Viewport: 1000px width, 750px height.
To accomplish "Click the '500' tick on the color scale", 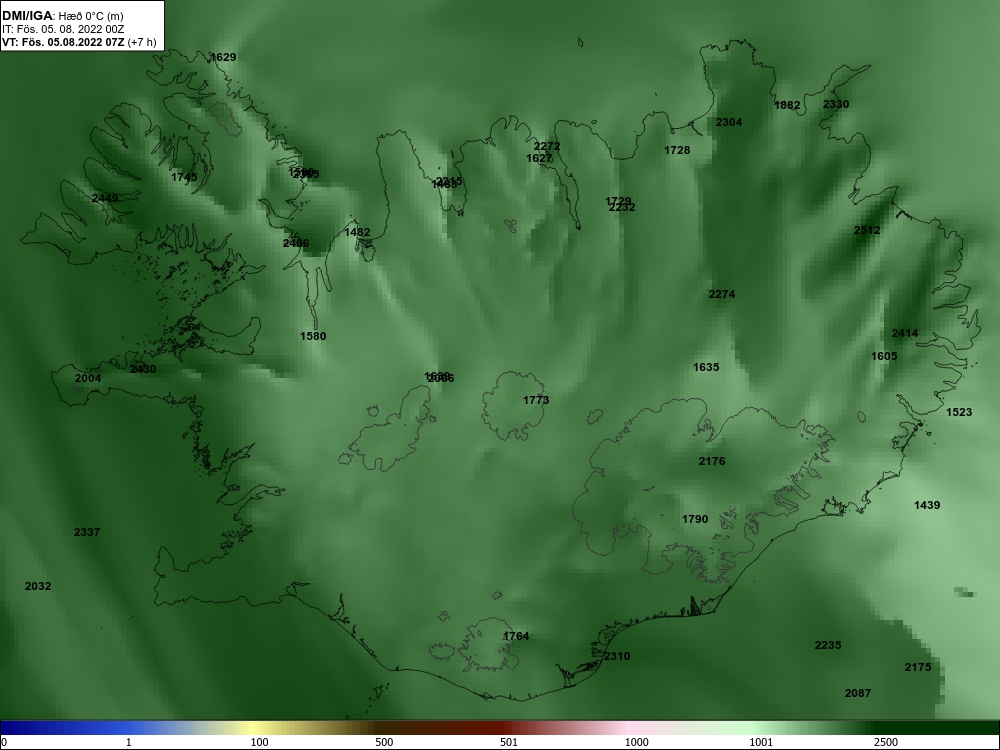I will (384, 742).
